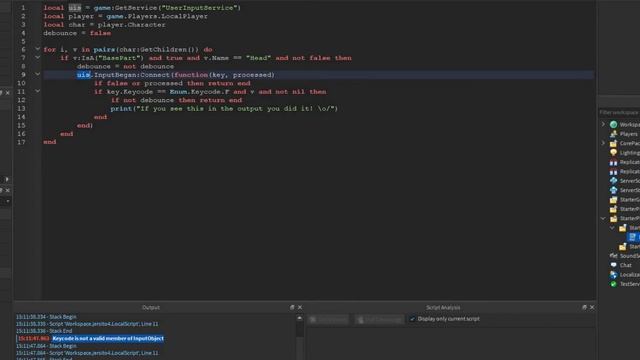The height and width of the screenshot is (360, 640).
Task: Toggle Display only current script checkbox
Action: [412, 319]
